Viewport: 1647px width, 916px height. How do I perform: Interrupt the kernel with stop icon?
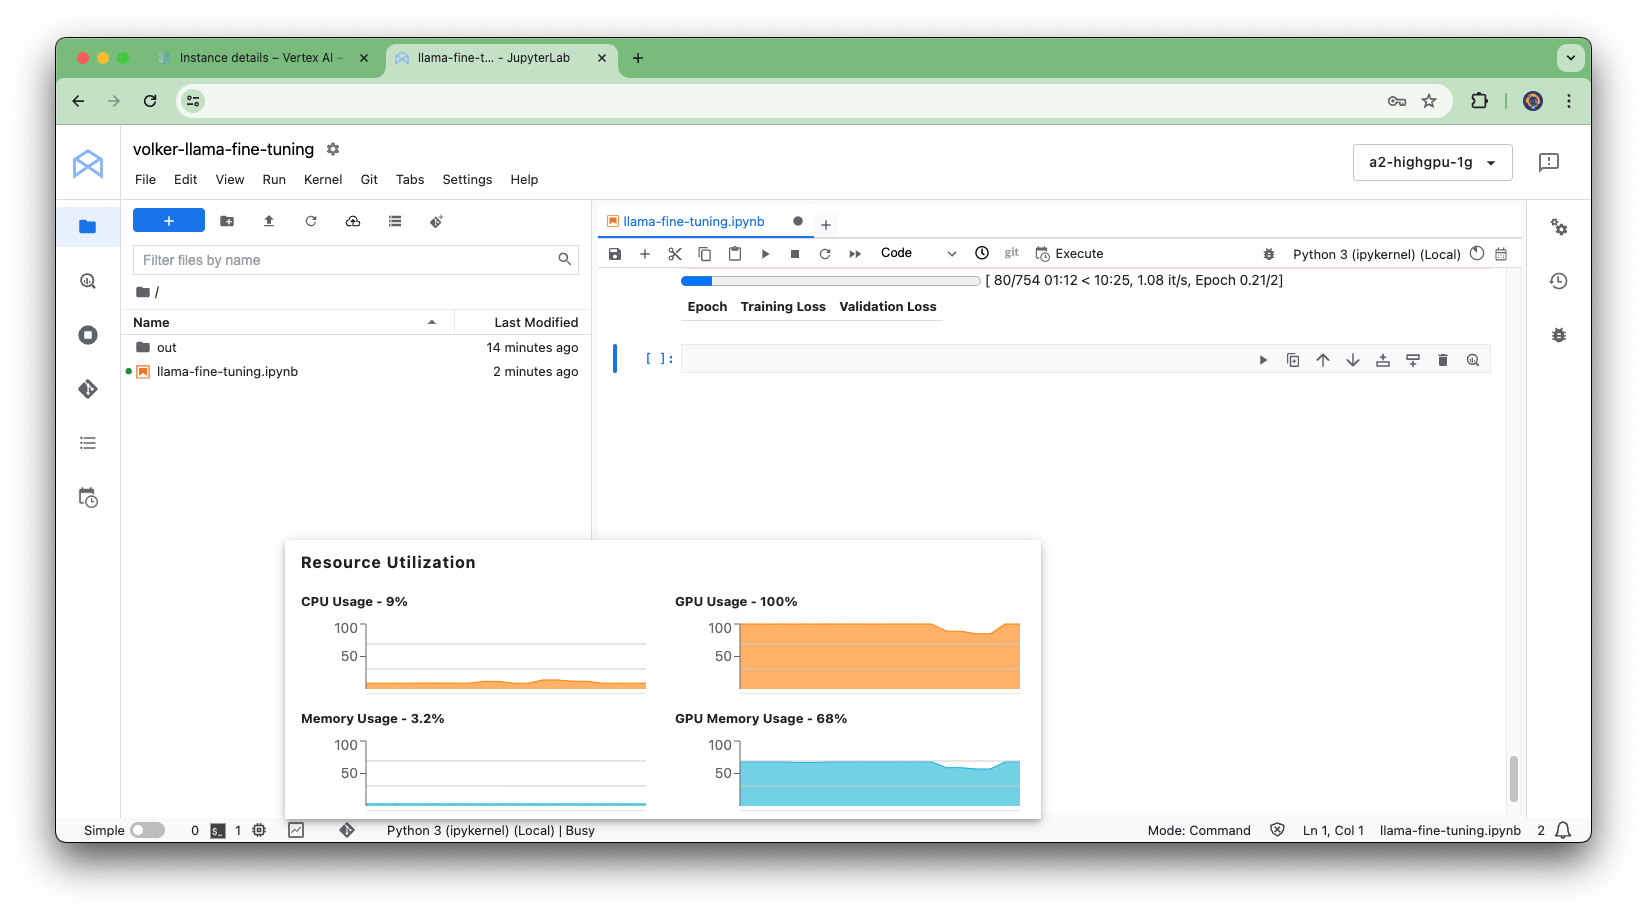click(x=795, y=254)
